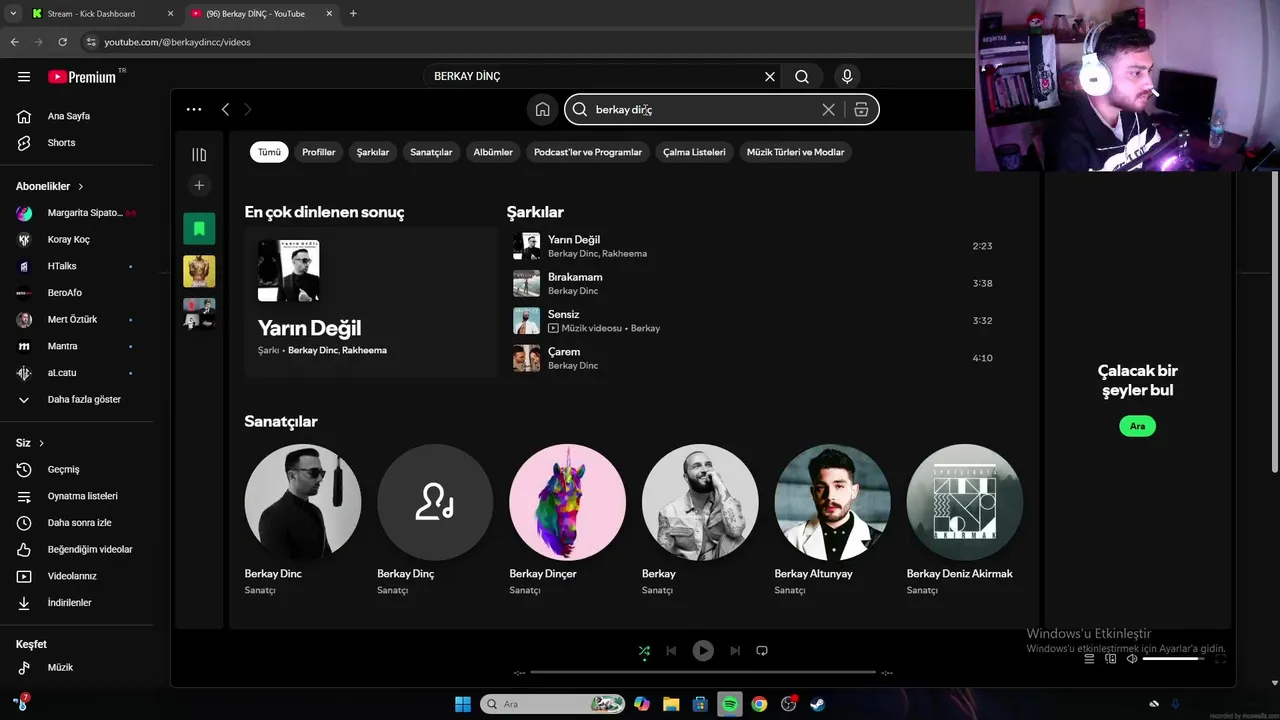Open the YouTube hamburger guide menu

click(x=24, y=76)
